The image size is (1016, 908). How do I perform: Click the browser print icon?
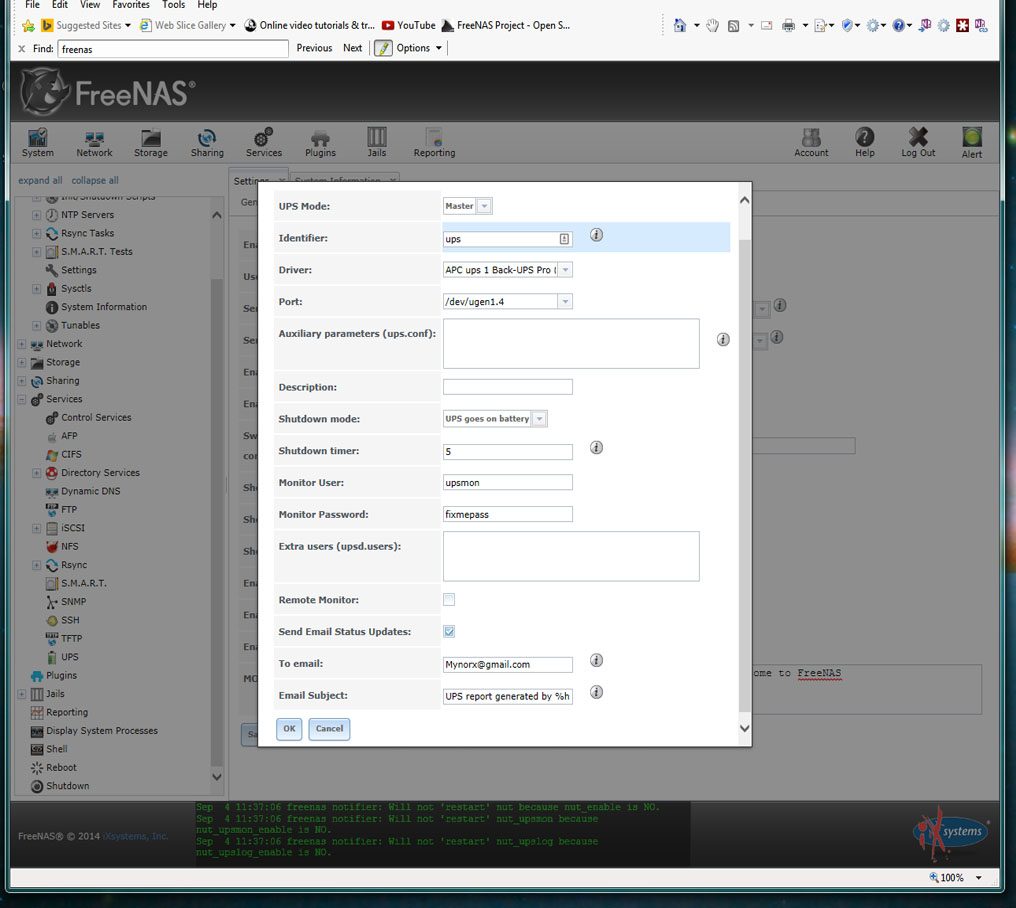coord(788,25)
